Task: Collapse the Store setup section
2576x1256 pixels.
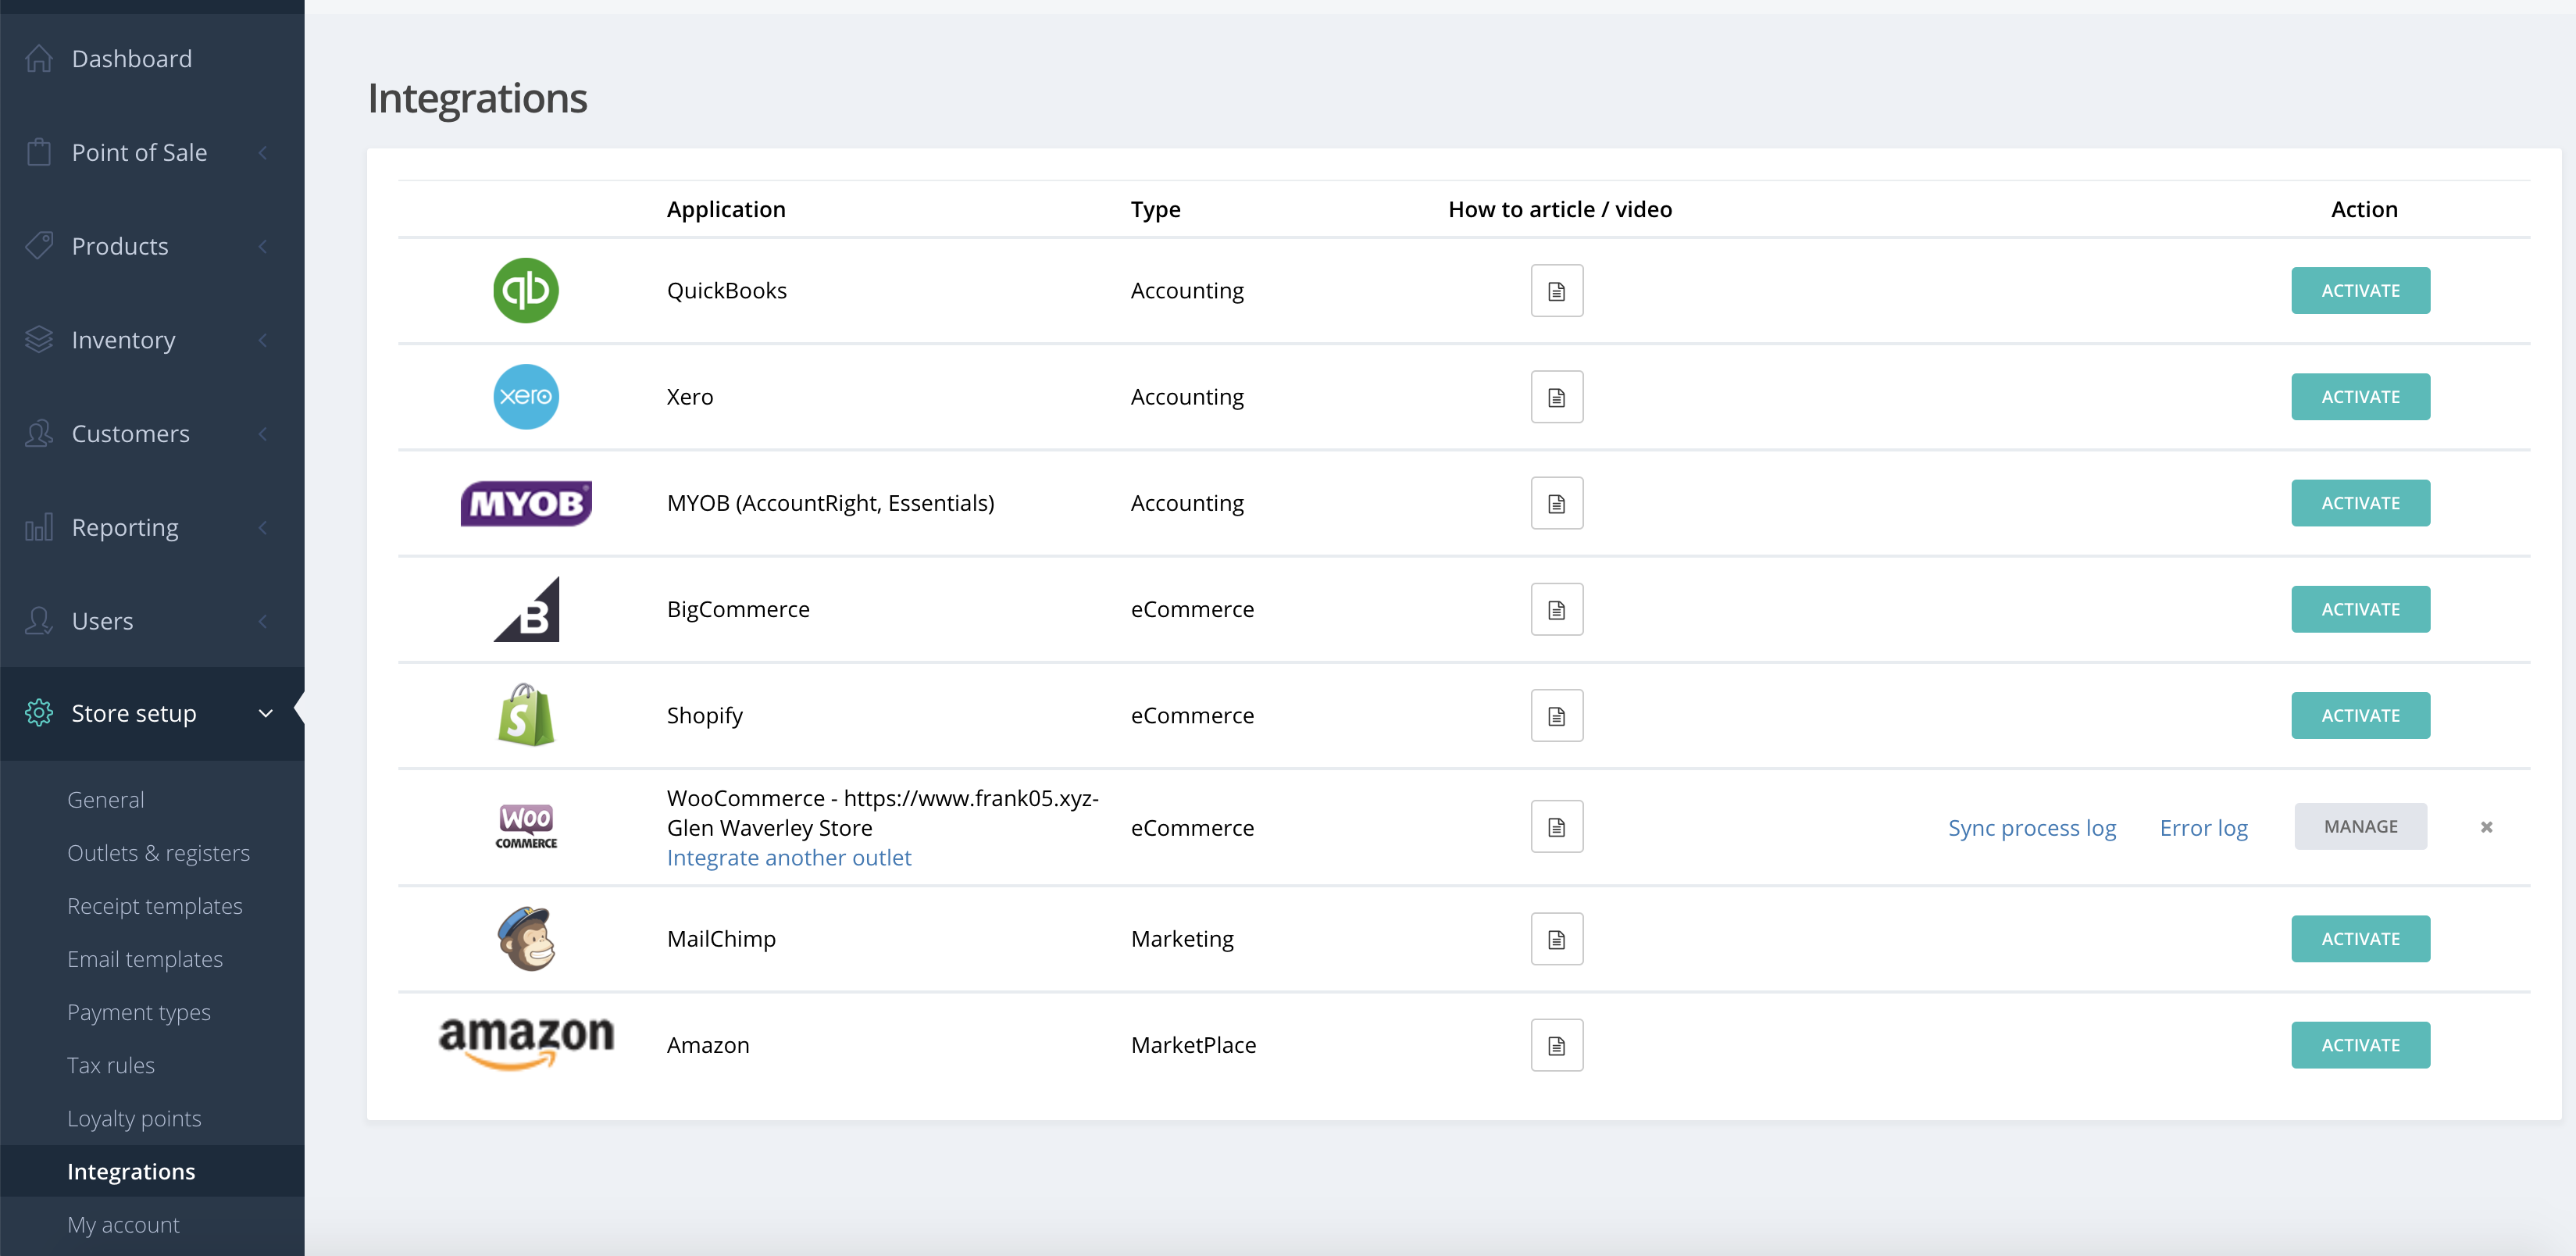Action: point(134,713)
